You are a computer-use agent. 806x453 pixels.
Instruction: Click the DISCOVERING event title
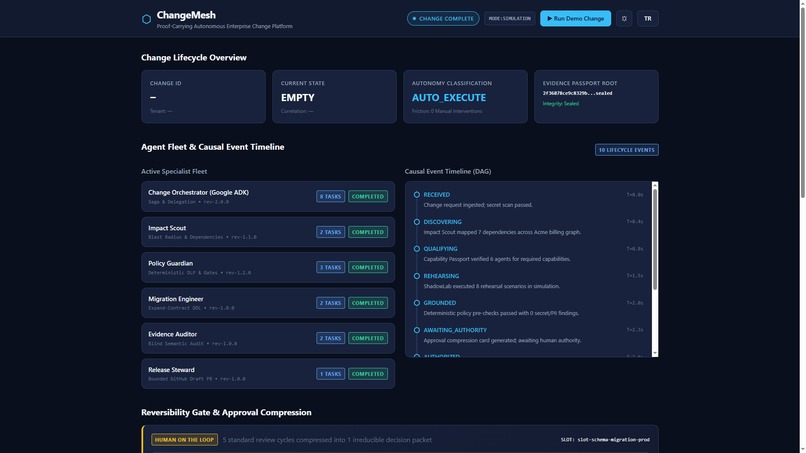[x=443, y=222]
